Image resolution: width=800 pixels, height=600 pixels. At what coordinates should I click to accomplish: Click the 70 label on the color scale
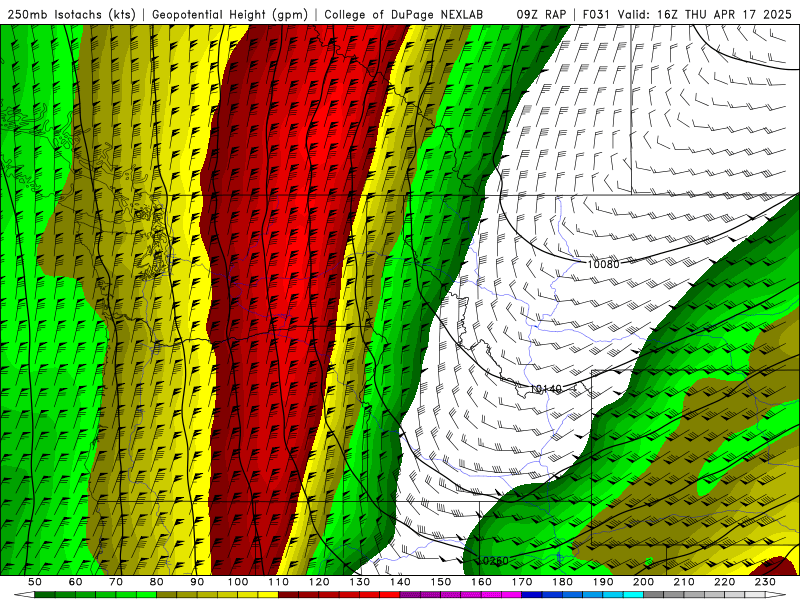[x=116, y=582]
